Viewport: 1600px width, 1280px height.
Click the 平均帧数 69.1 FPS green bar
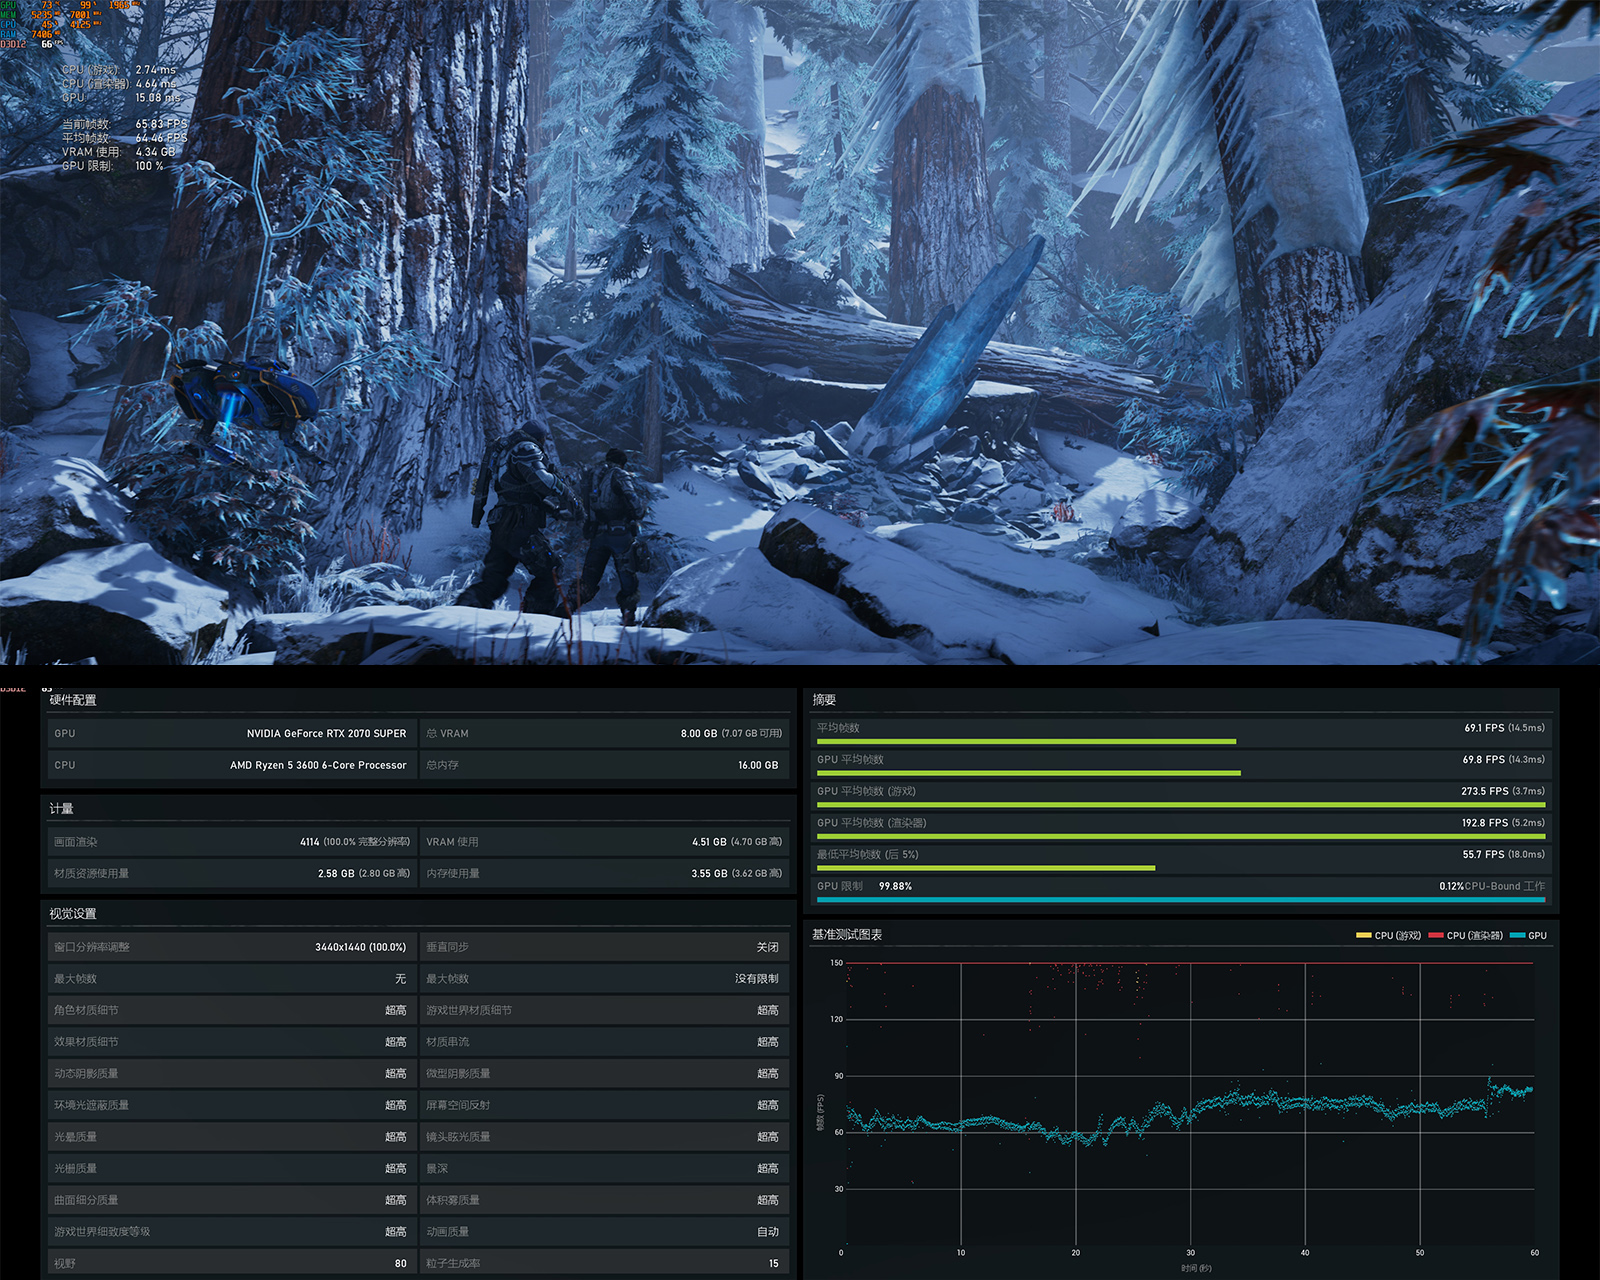1026,741
